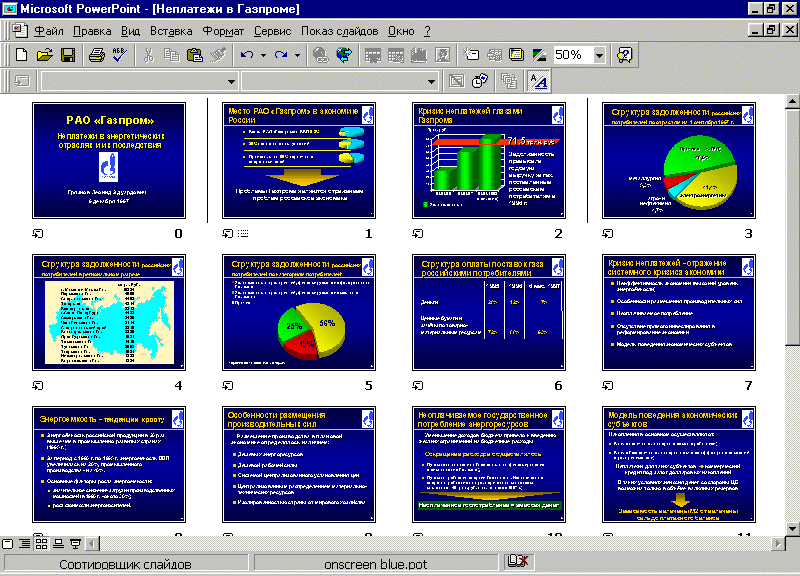Click vertical scrollbar up arrow
Viewport: 800px width, 576px height.
pyautogui.click(x=792, y=101)
